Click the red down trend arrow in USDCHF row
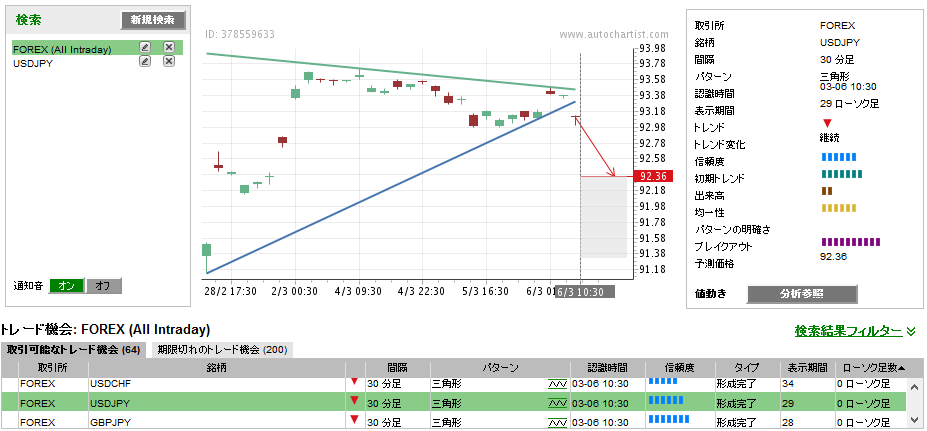The height and width of the screenshot is (431, 927). [x=354, y=382]
